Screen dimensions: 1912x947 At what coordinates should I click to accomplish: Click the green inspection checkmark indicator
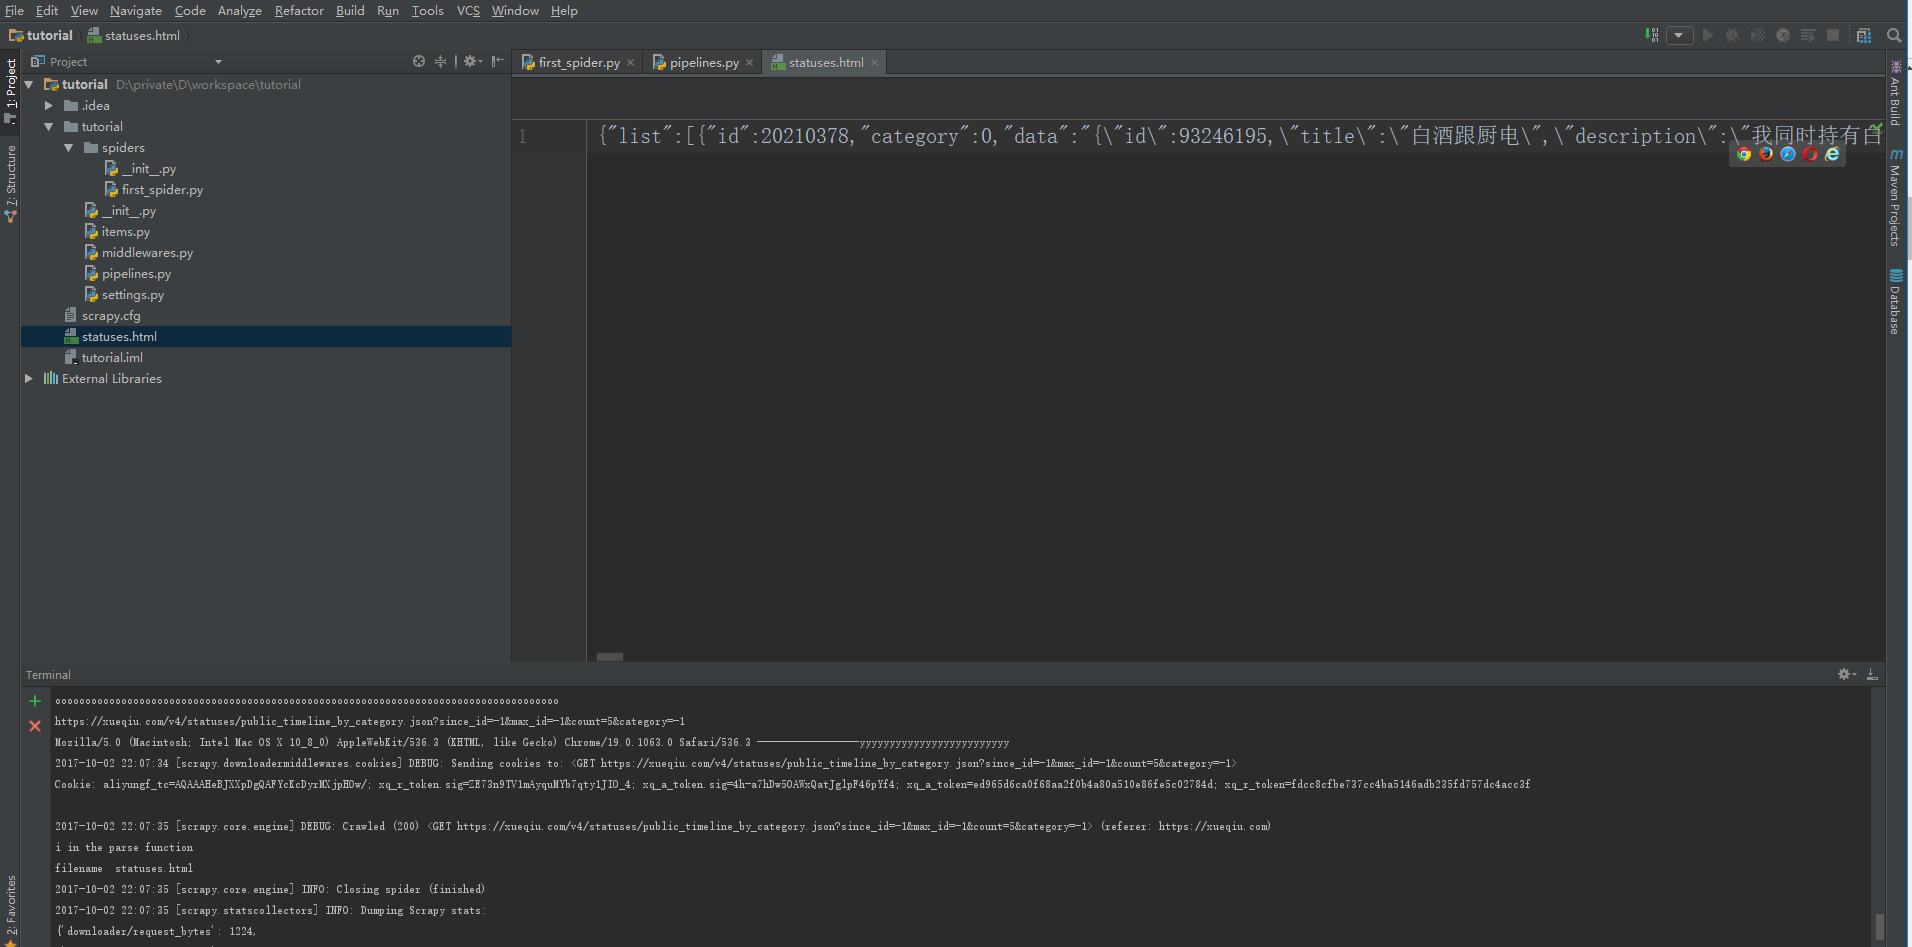coord(1877,129)
